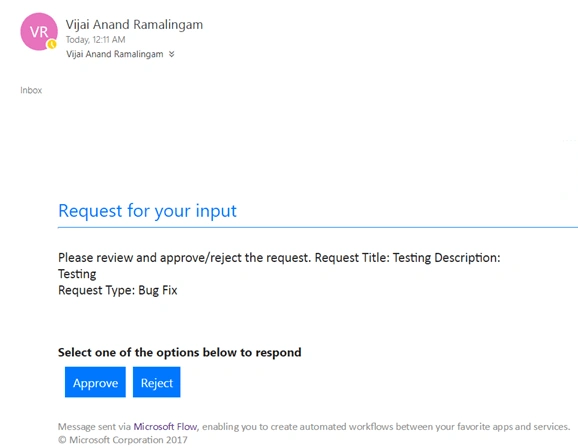Expand recipient details chevron

pos(171,54)
